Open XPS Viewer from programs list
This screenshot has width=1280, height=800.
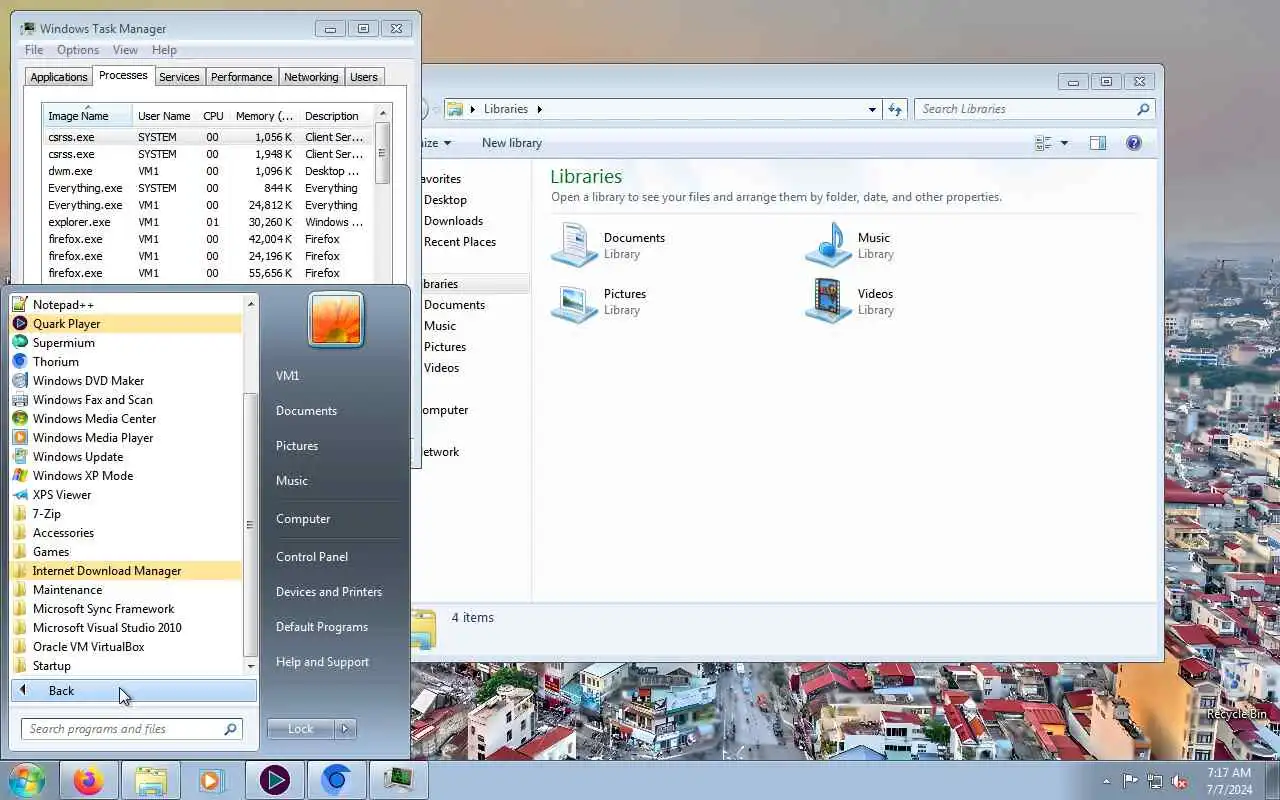click(x=126, y=495)
